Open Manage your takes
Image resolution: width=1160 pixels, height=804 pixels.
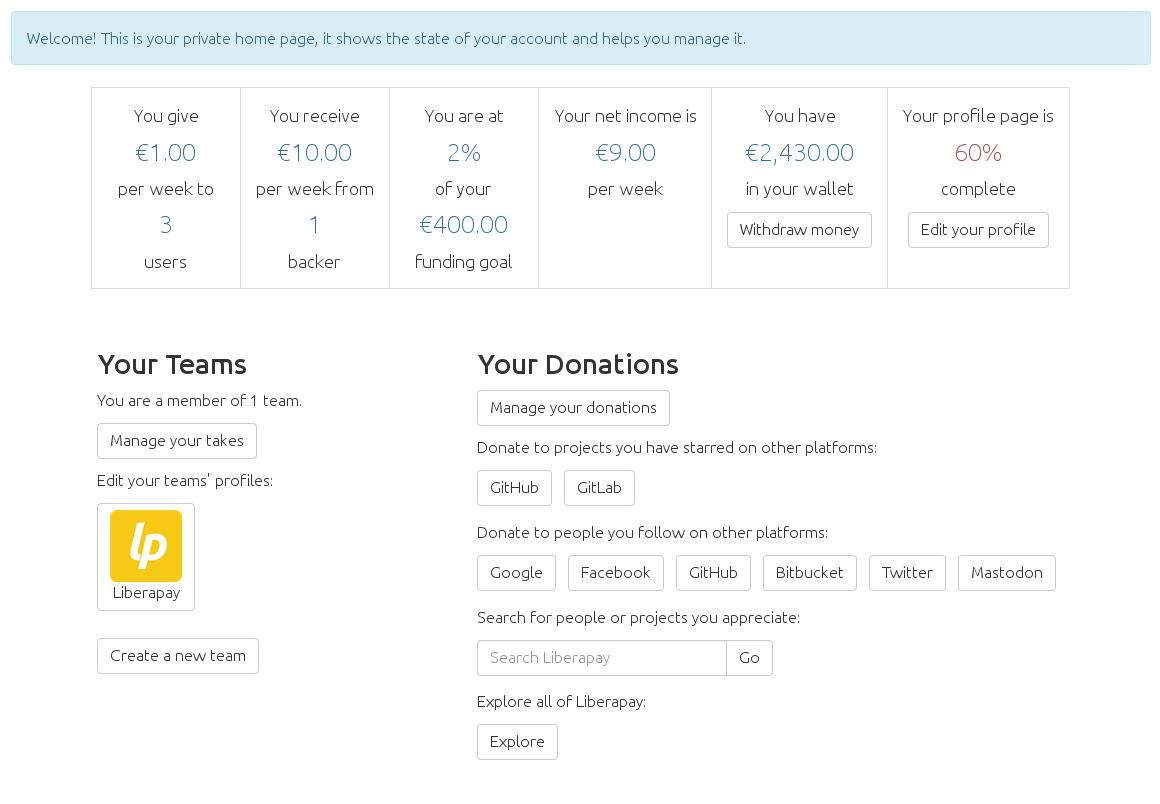(x=176, y=441)
